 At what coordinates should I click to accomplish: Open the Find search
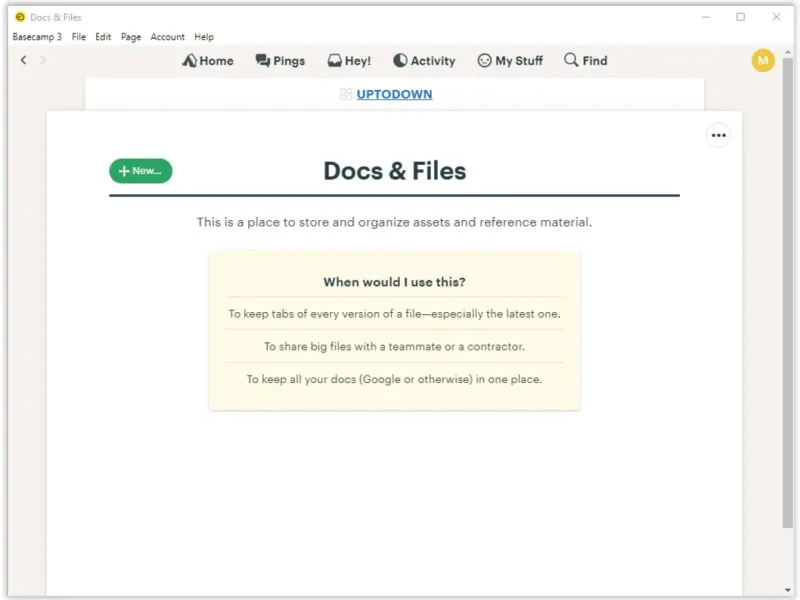586,61
